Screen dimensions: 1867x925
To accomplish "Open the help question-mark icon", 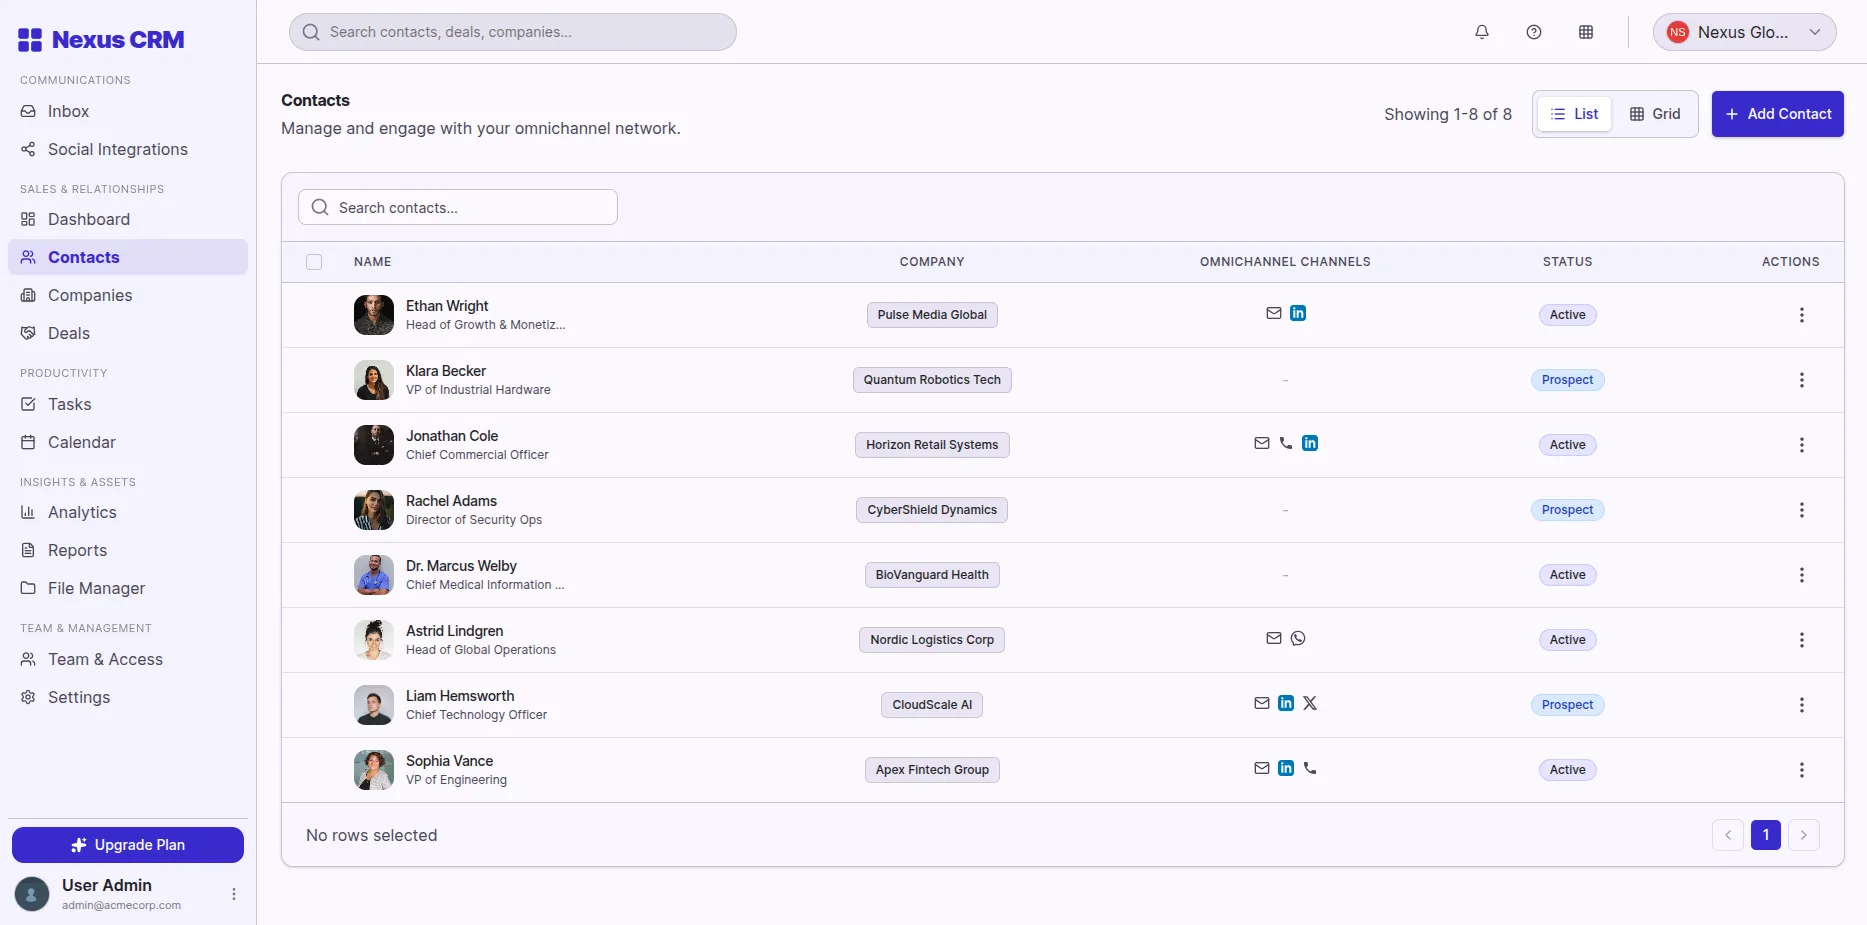I will tap(1534, 32).
